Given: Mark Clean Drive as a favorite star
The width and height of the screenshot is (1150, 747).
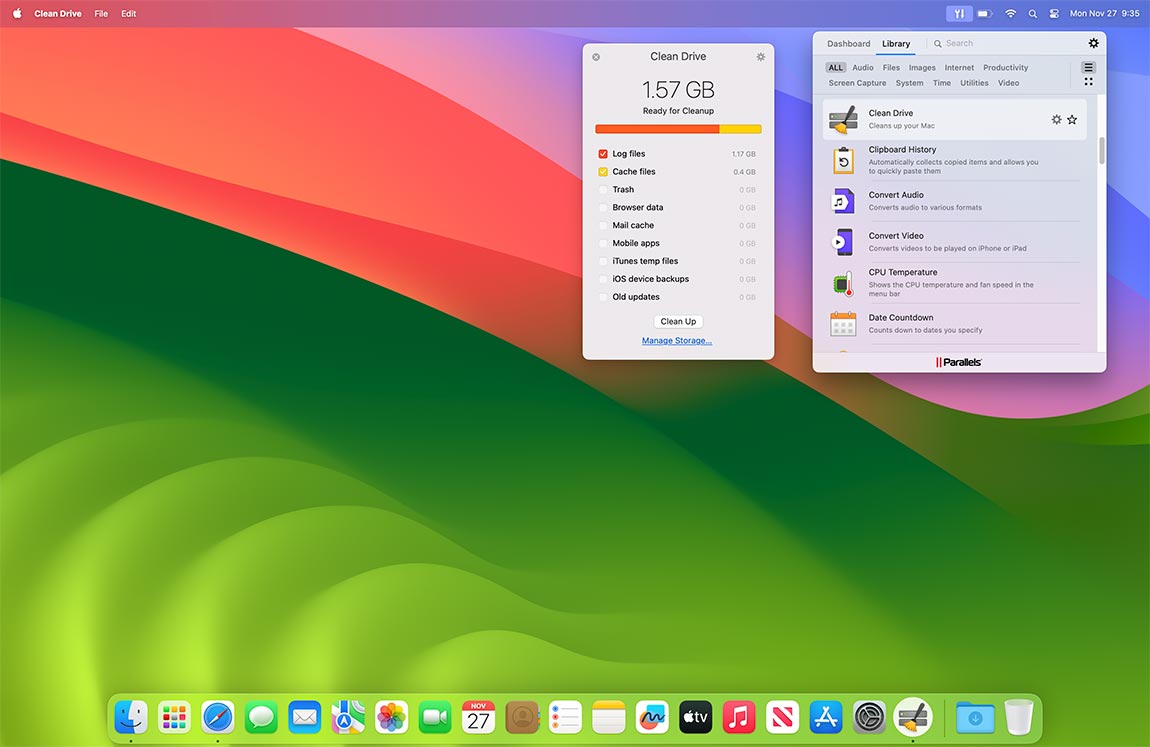Looking at the screenshot, I should pyautogui.click(x=1072, y=119).
